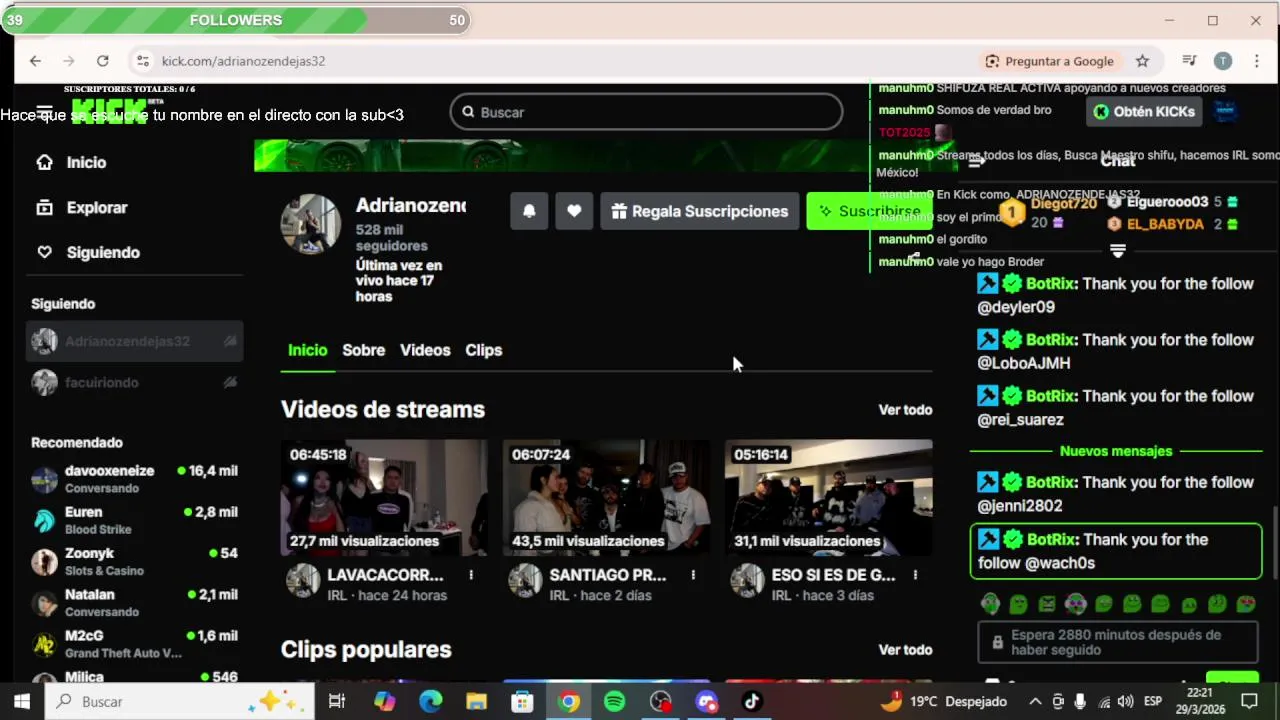Click the @wach0s follow message in chat

pos(1116,551)
